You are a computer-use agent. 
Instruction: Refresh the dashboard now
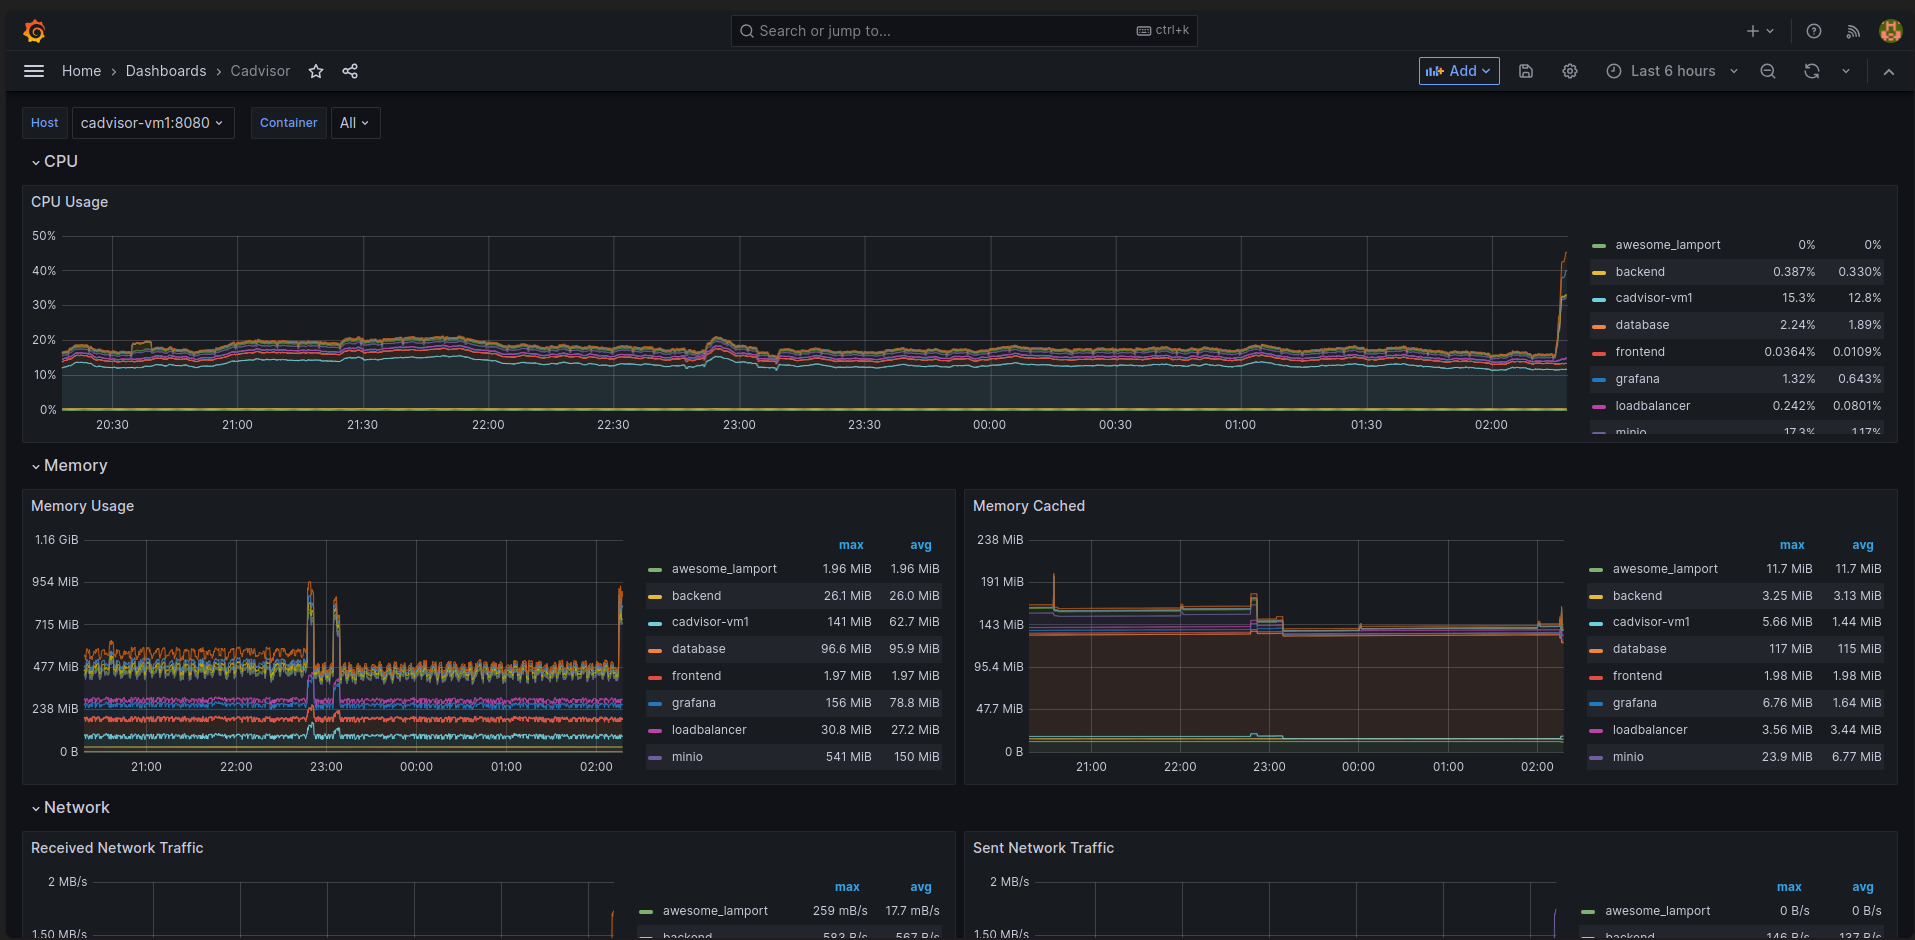[1812, 71]
